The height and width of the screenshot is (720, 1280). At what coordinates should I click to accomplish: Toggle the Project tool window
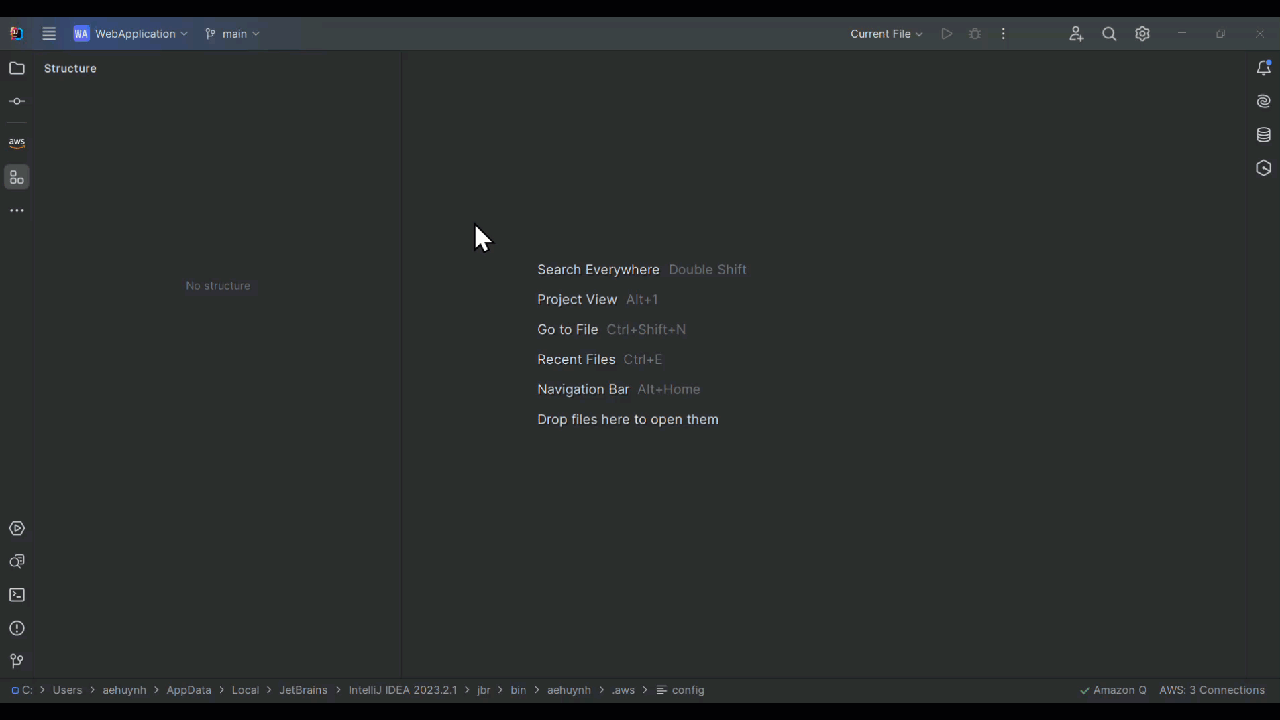pos(16,68)
